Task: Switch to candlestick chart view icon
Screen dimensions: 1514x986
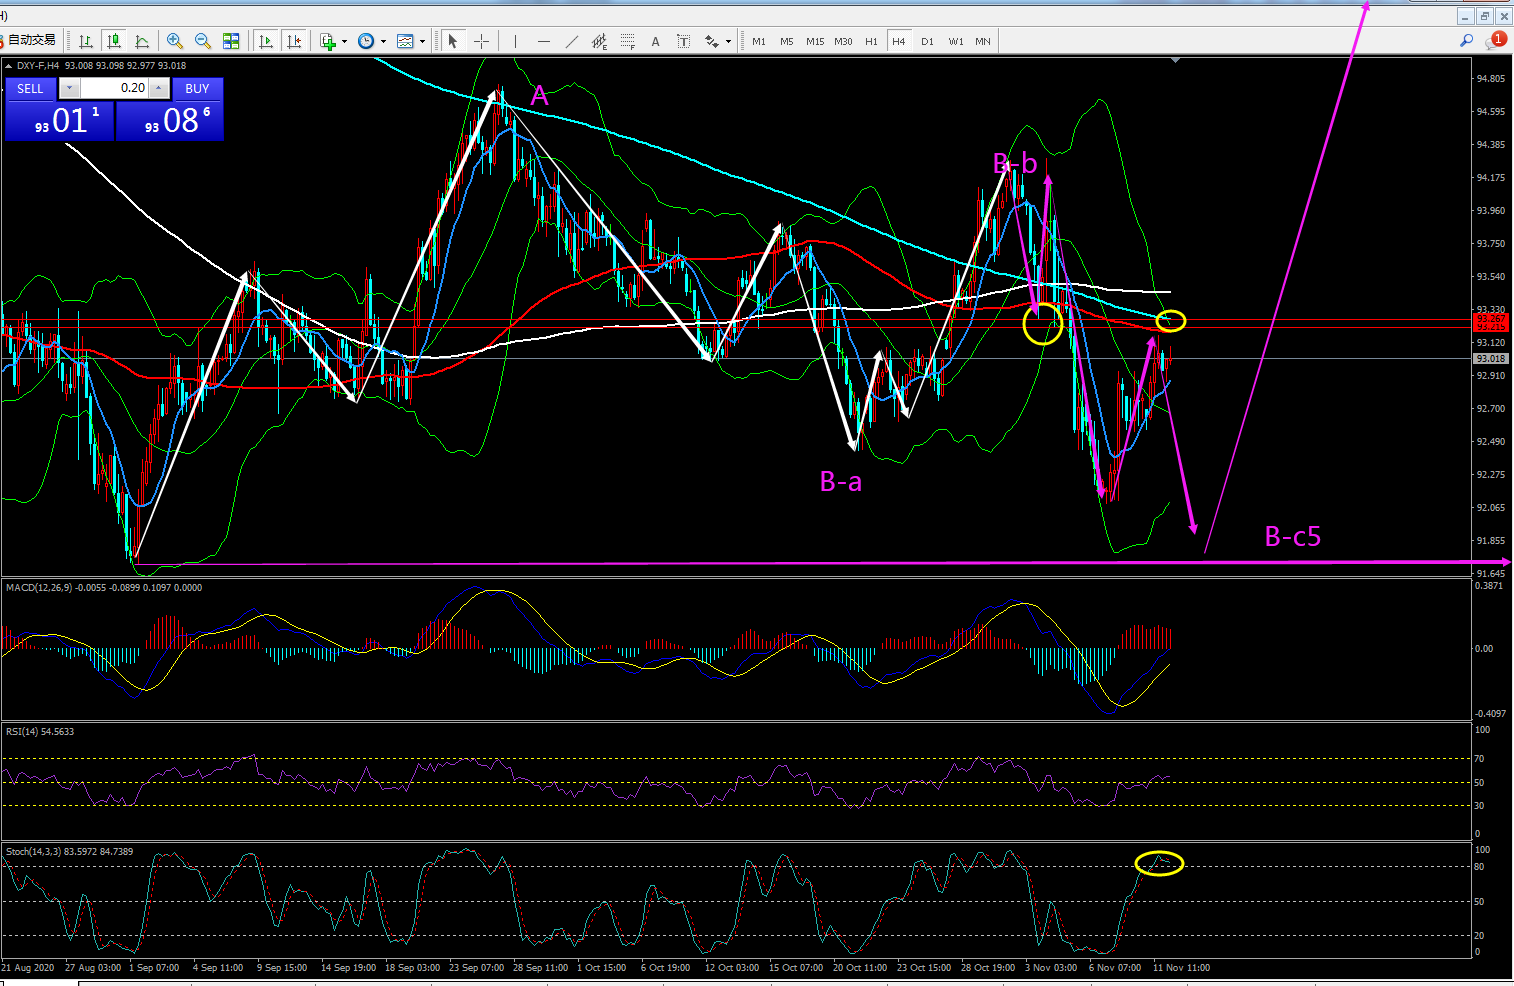Action: tap(114, 41)
